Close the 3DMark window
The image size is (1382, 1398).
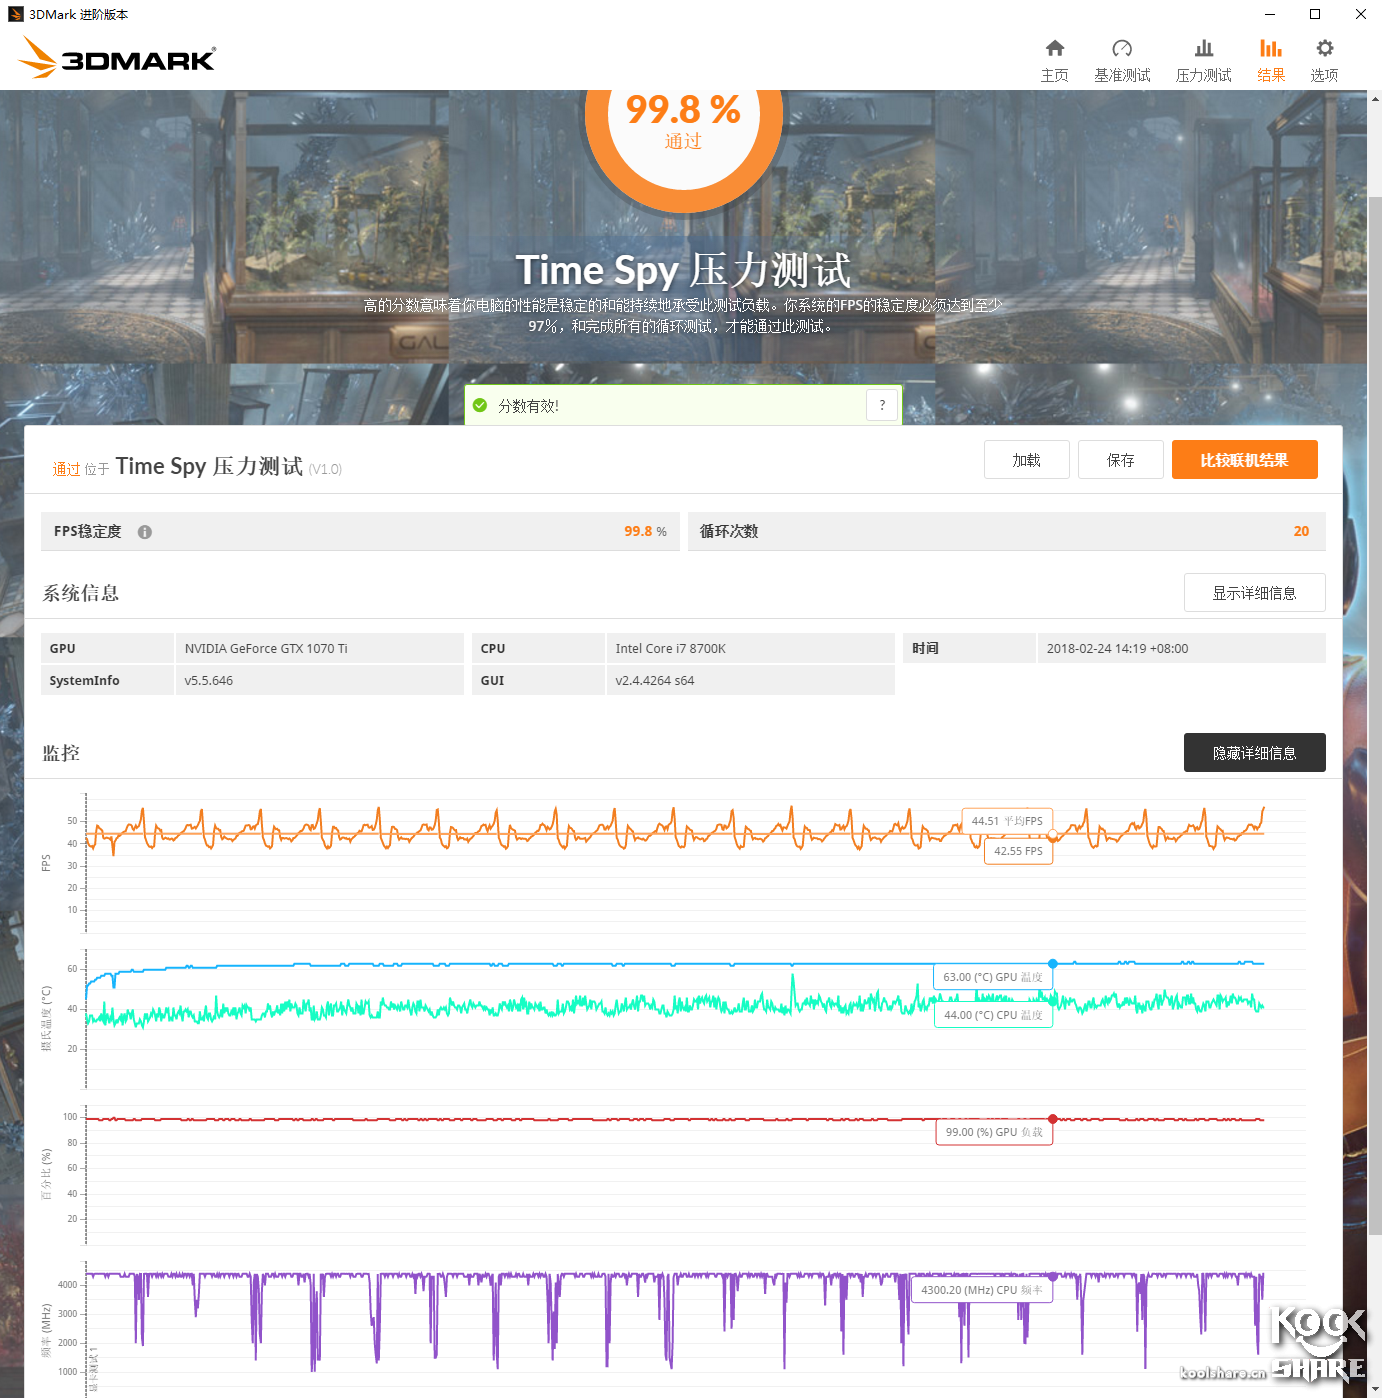tap(1360, 14)
